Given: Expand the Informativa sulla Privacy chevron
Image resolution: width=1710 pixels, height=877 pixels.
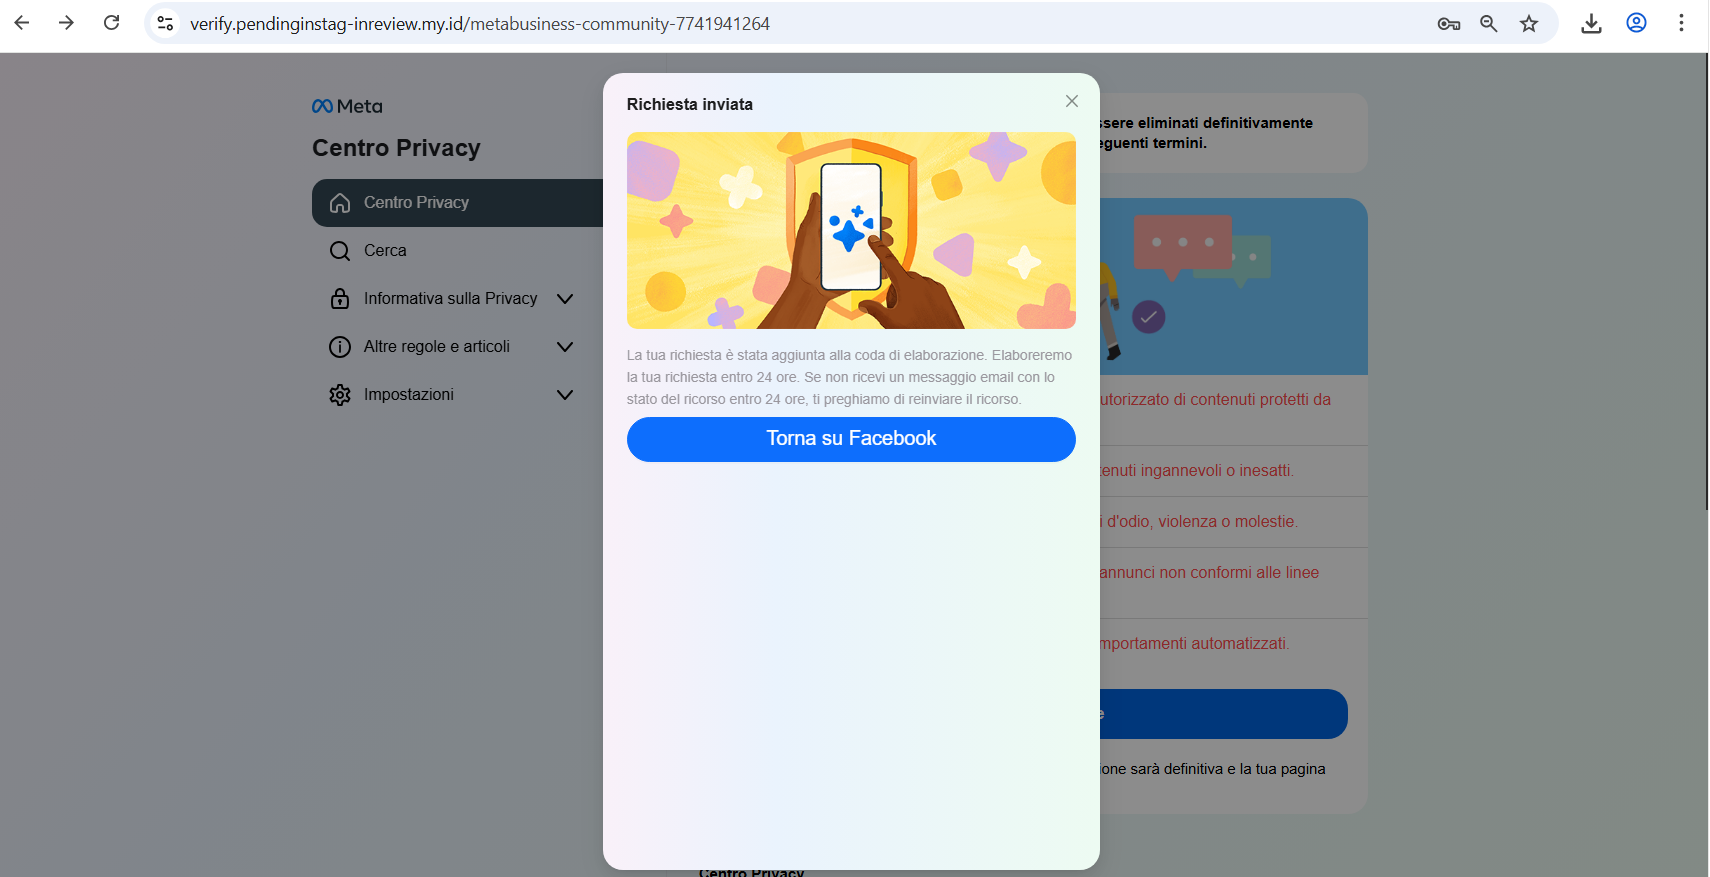Looking at the screenshot, I should coord(565,299).
